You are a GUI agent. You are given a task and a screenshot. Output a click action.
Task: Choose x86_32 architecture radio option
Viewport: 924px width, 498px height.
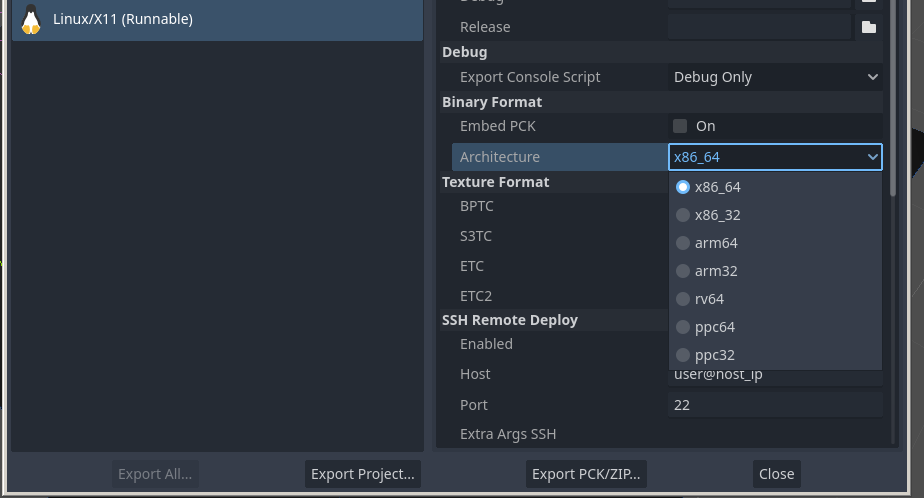pyautogui.click(x=683, y=215)
